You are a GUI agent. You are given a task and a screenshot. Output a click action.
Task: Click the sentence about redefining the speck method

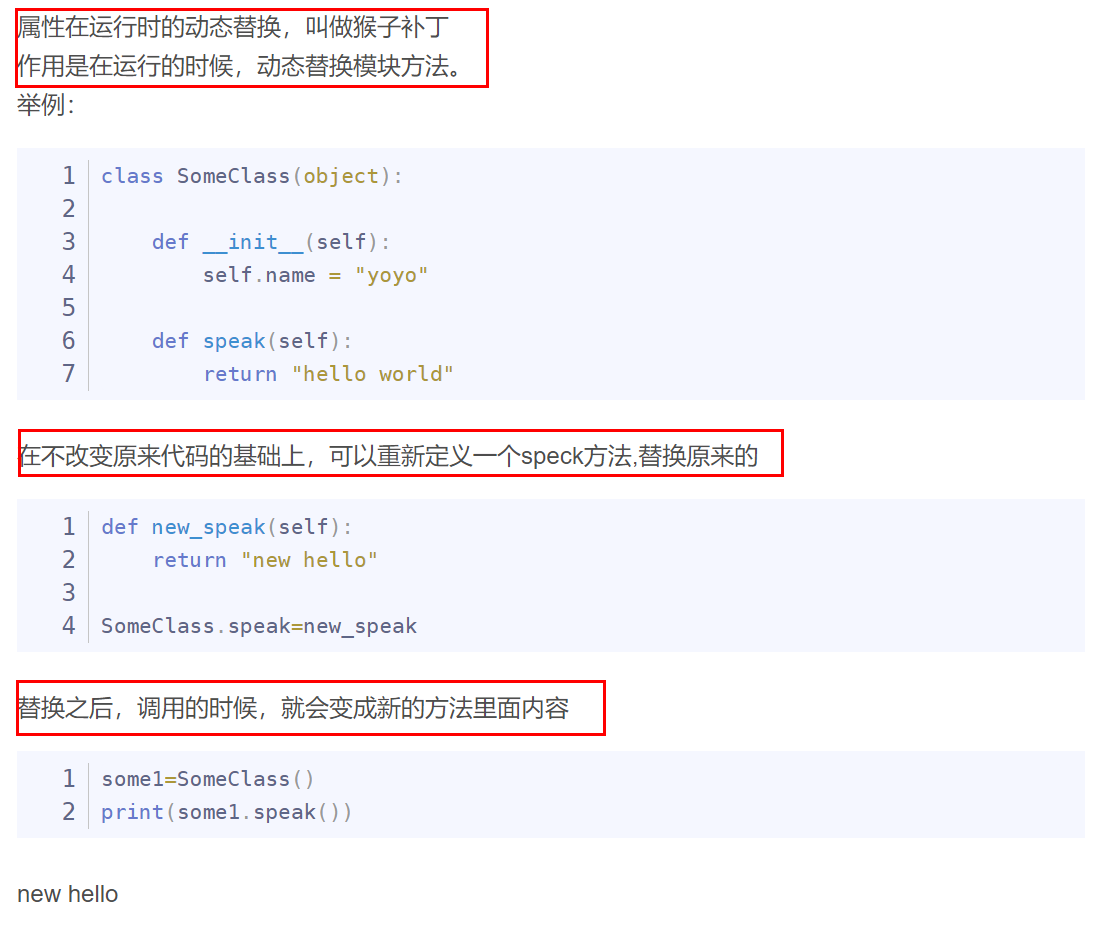pyautogui.click(x=388, y=455)
